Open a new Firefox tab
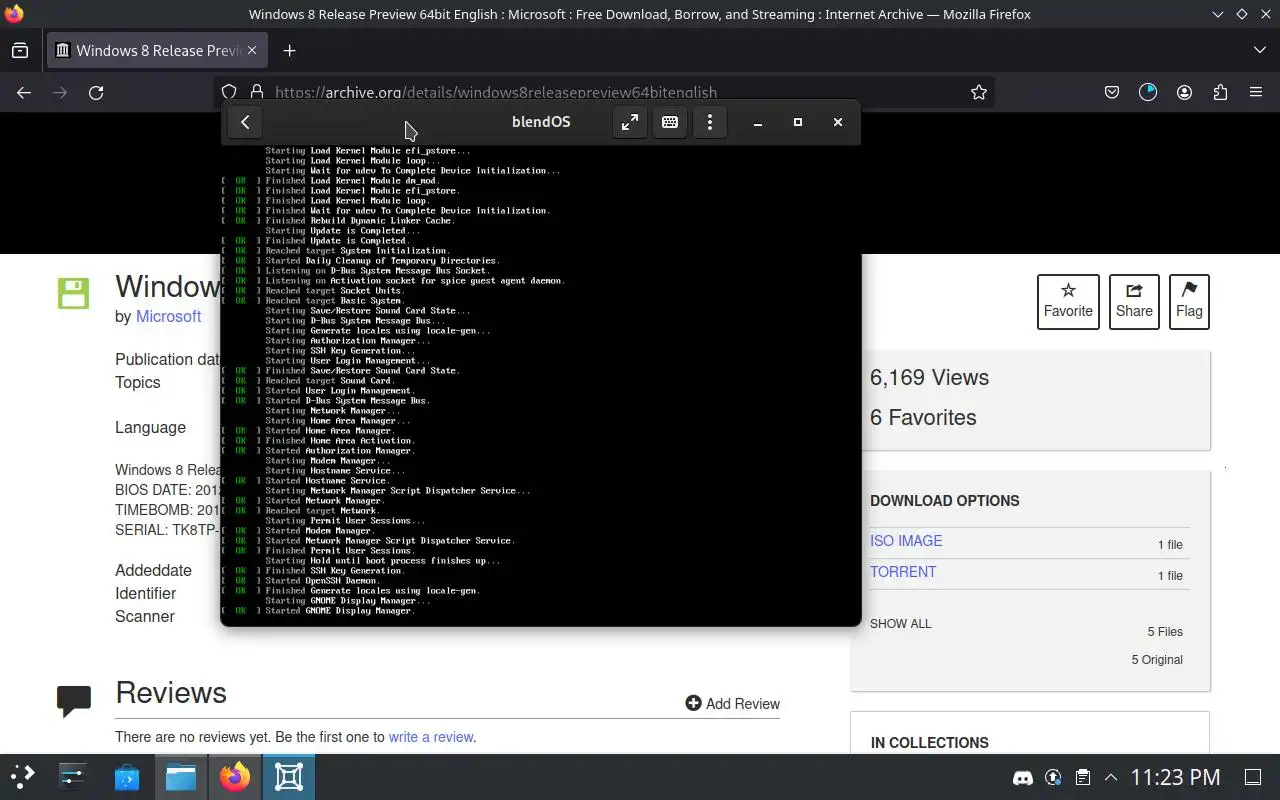The width and height of the screenshot is (1280, 800). pos(289,50)
